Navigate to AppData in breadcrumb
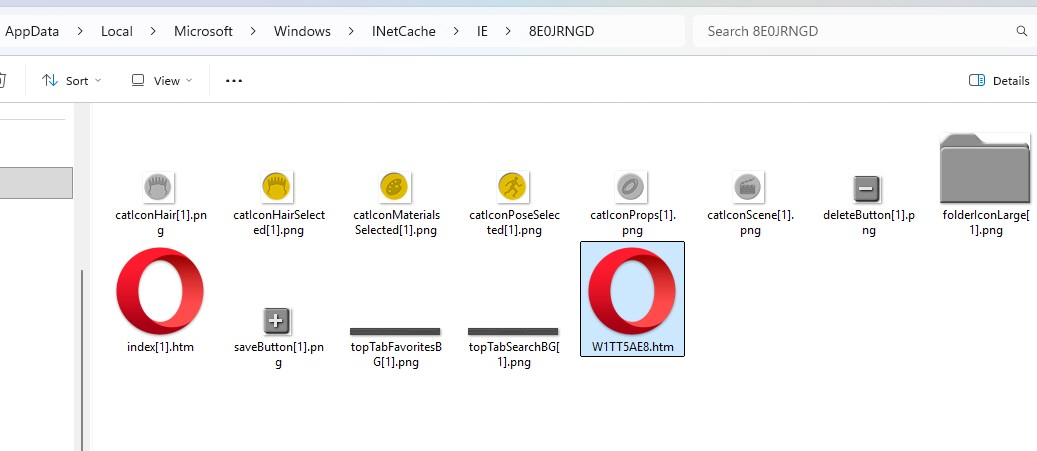 pos(32,31)
